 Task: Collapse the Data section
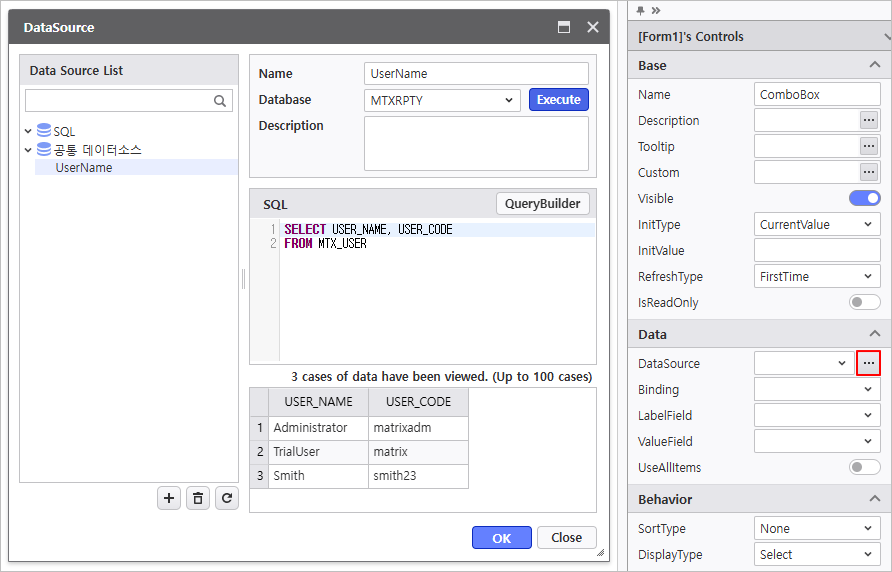point(875,334)
